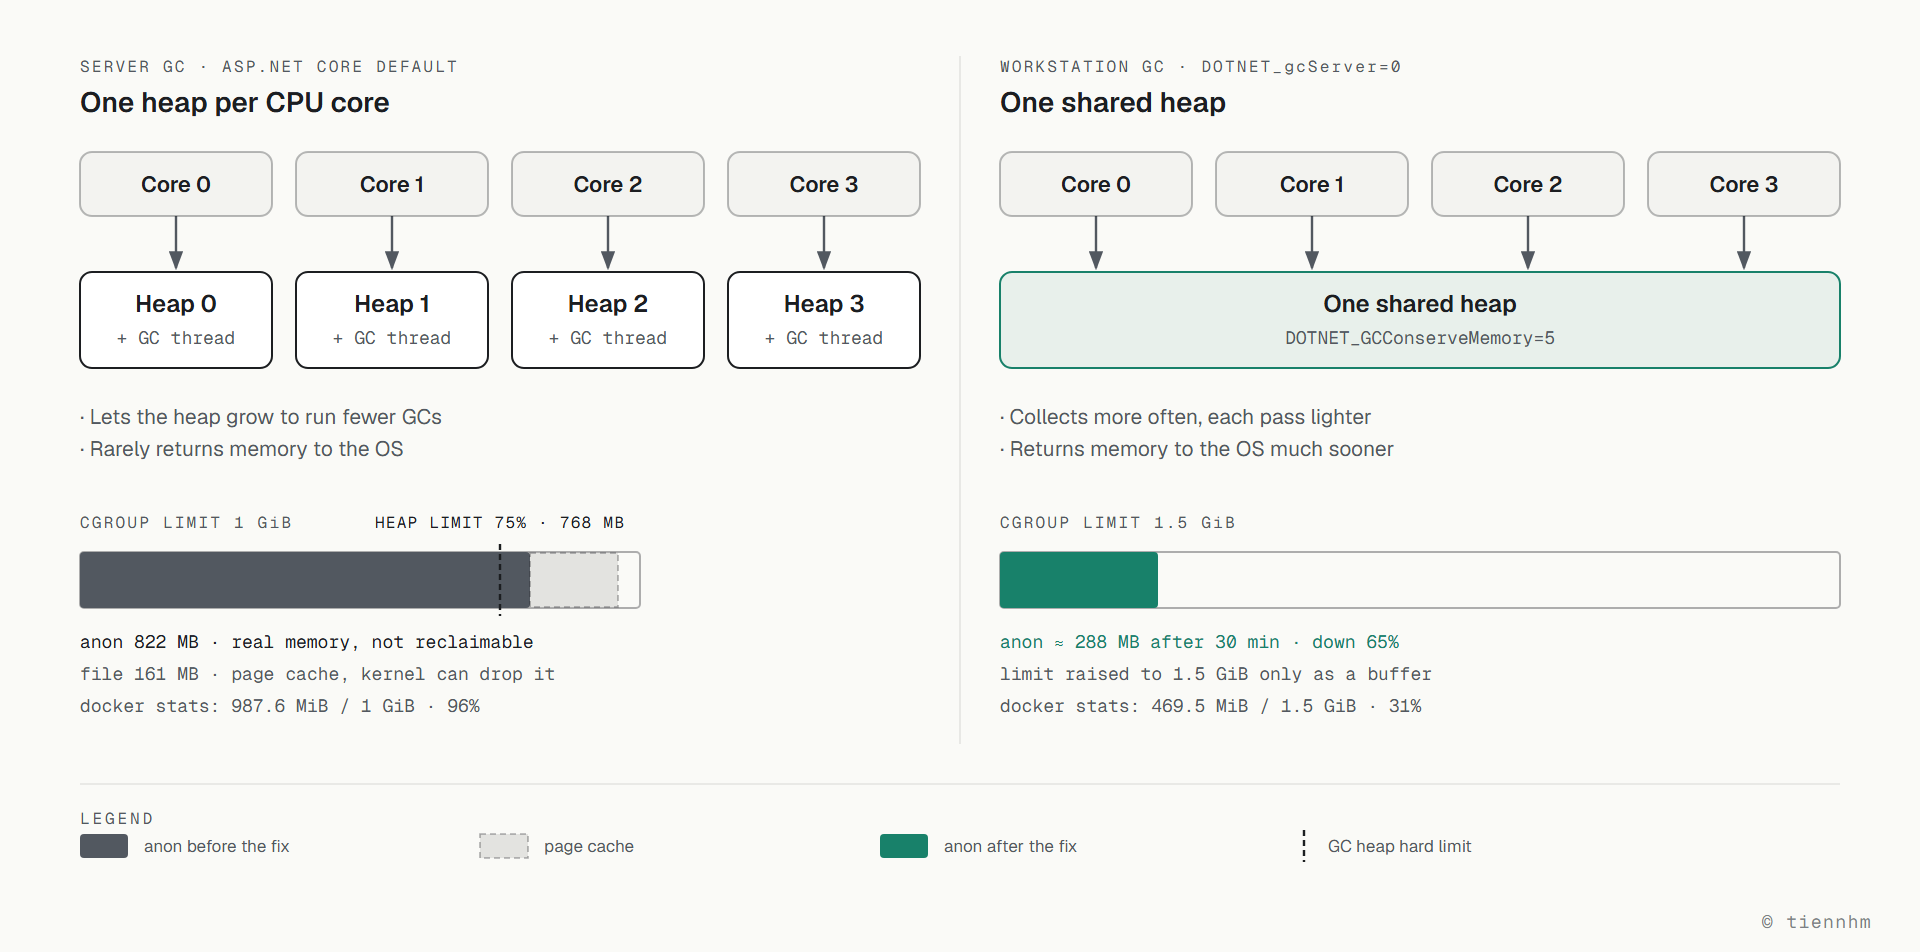Click the dark anon segment of the 1 GiB bar
This screenshot has height=952, width=1920.
305,580
